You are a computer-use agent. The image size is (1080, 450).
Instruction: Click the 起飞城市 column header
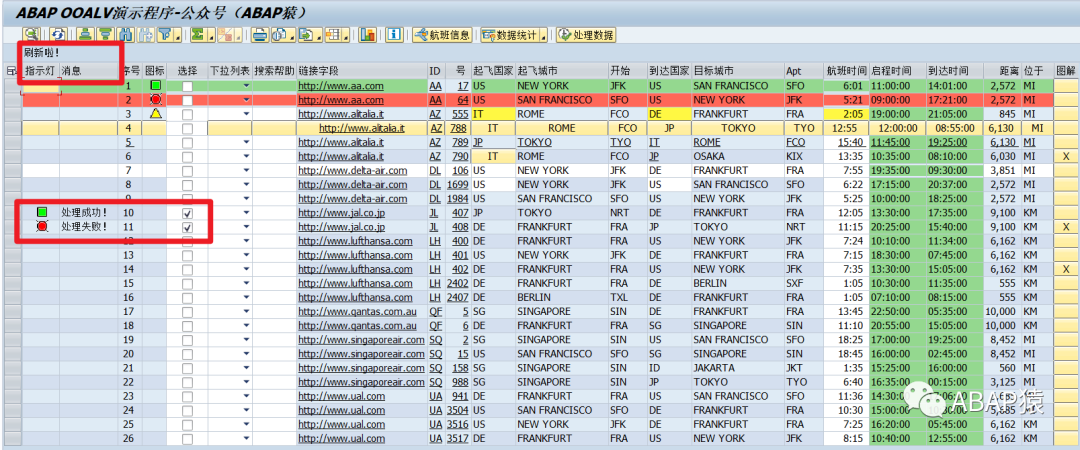tap(561, 70)
